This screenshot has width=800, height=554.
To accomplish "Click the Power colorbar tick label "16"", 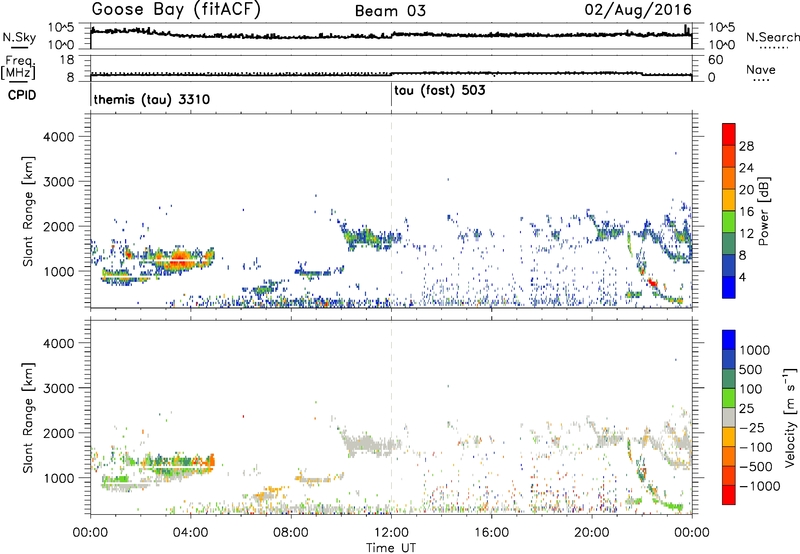I will [746, 212].
